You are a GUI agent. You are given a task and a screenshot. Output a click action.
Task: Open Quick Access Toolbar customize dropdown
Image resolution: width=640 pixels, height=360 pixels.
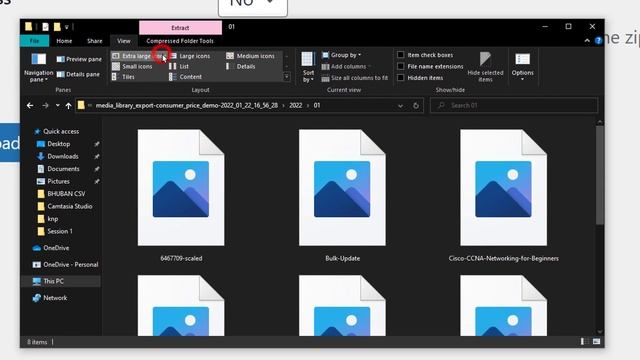[67, 27]
